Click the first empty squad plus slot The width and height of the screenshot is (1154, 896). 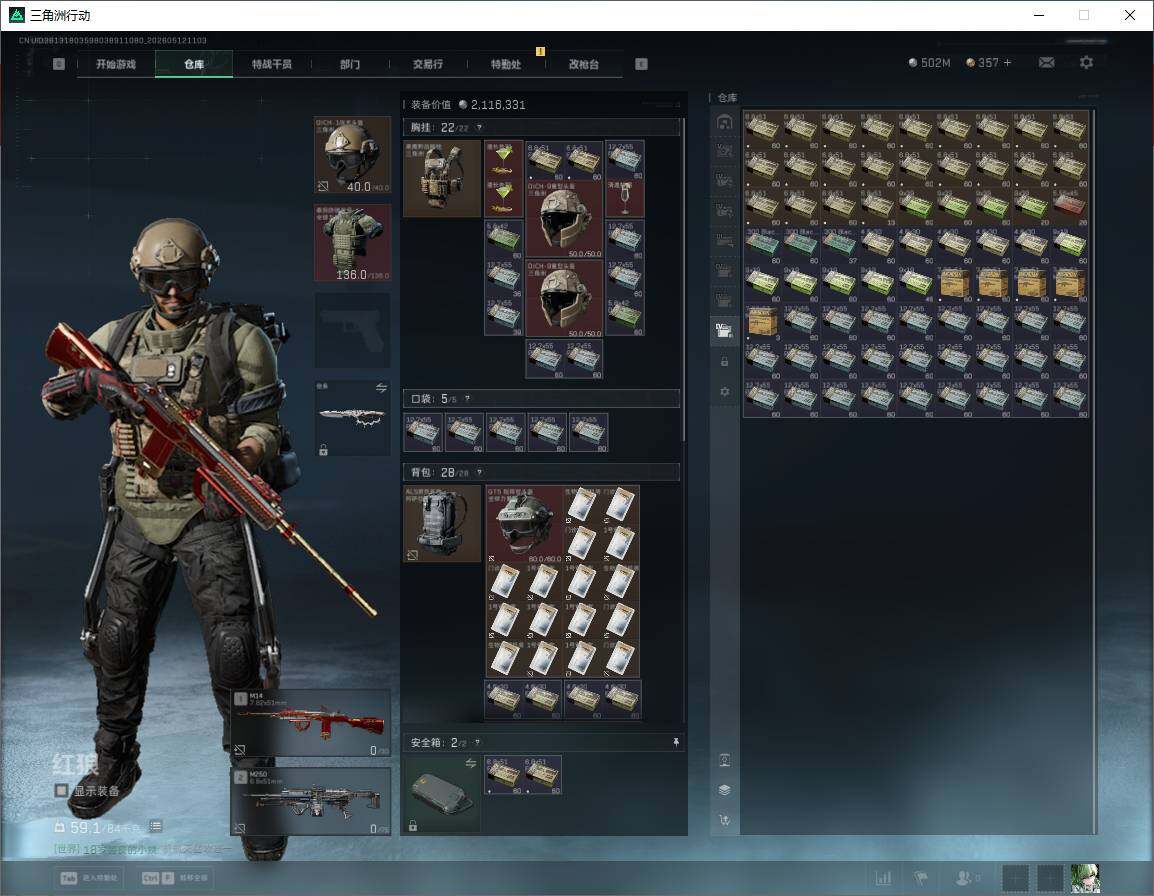point(1015,878)
